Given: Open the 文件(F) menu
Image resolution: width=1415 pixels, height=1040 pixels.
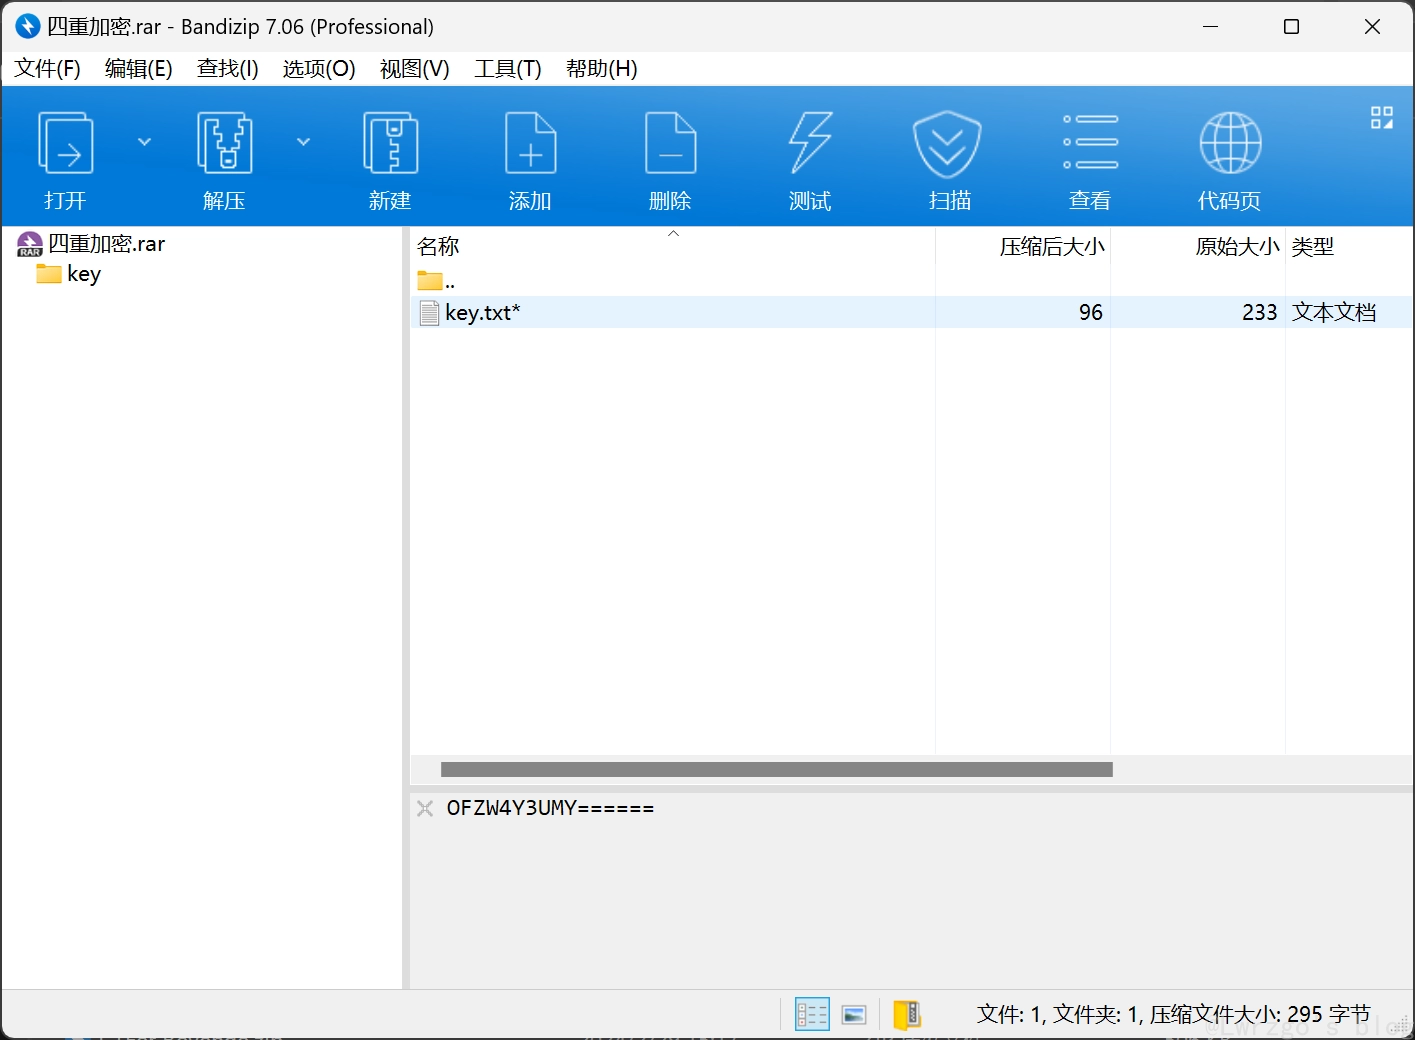Looking at the screenshot, I should 47,69.
